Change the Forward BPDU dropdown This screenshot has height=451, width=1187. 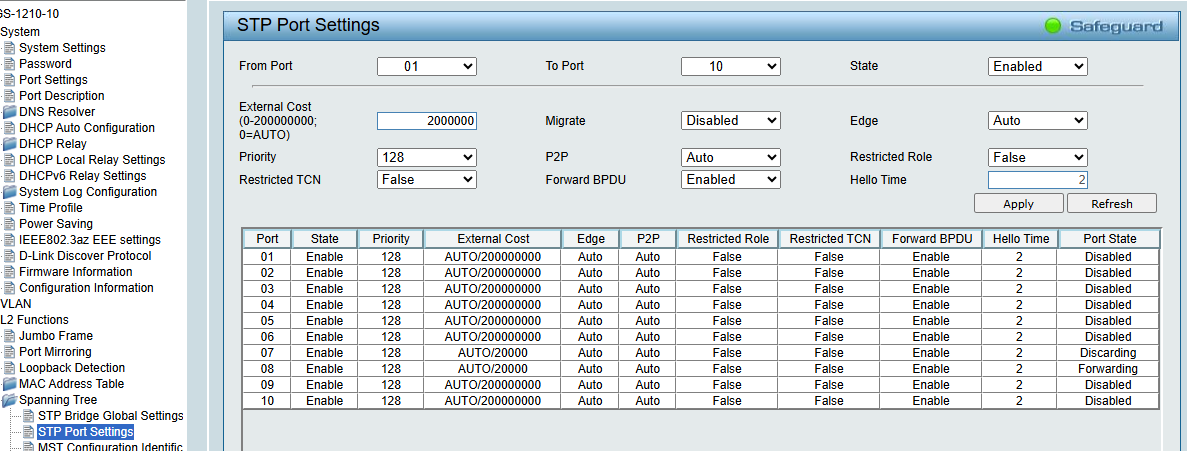pyautogui.click(x=730, y=180)
